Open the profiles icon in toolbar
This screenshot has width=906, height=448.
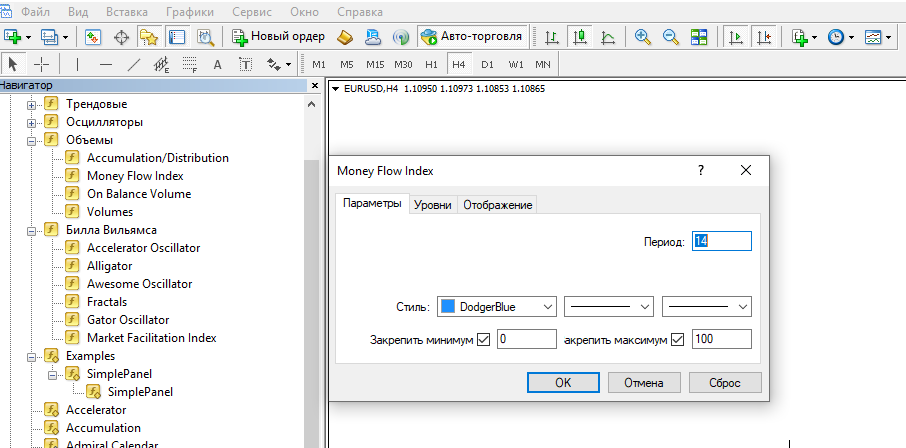(49, 37)
